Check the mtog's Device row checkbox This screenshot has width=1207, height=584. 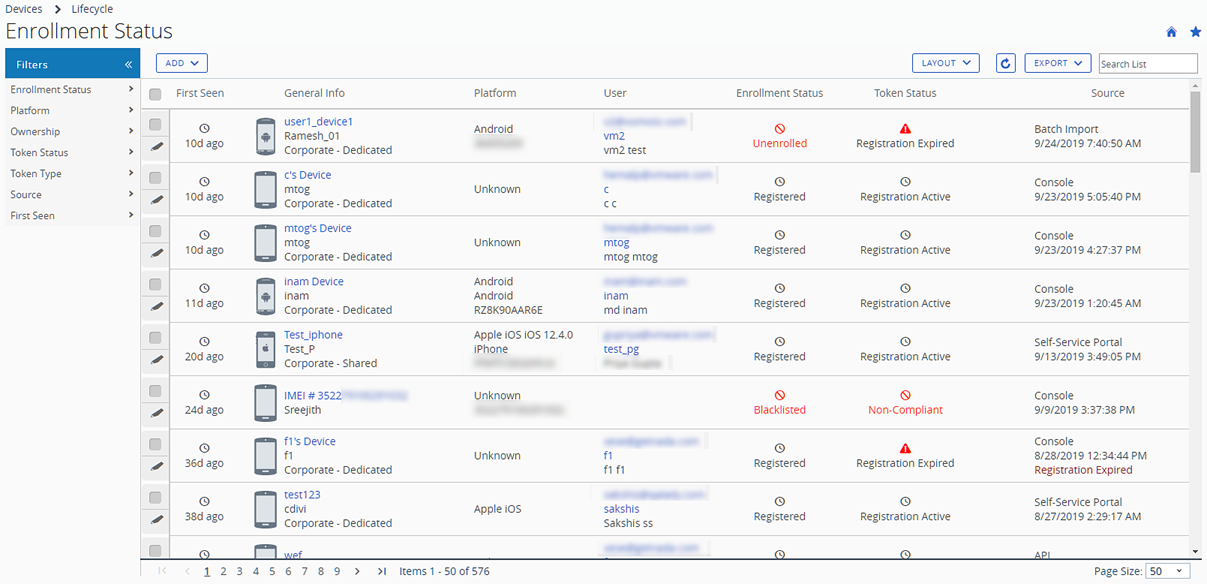(x=155, y=230)
